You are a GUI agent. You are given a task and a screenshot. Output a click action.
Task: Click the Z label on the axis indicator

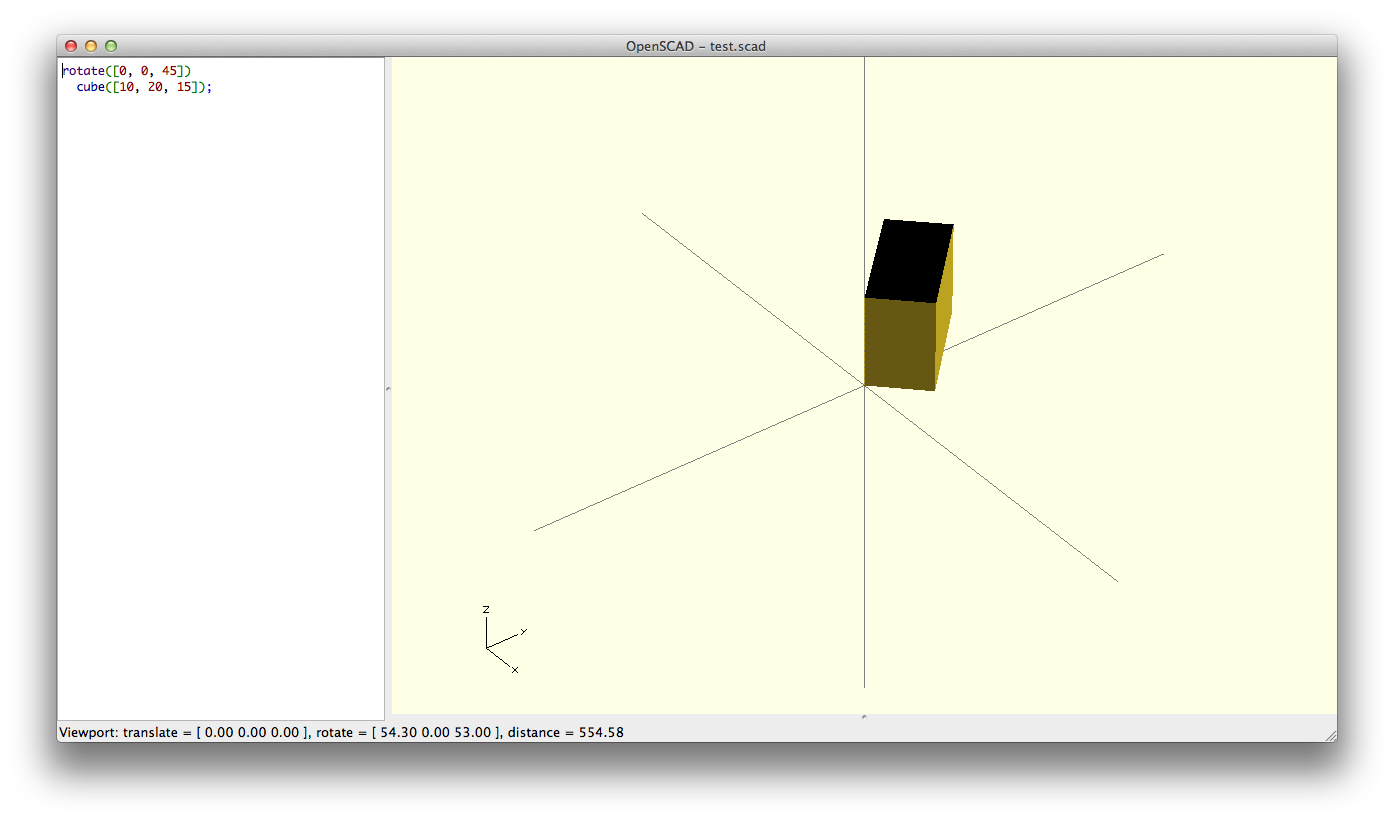(x=486, y=609)
